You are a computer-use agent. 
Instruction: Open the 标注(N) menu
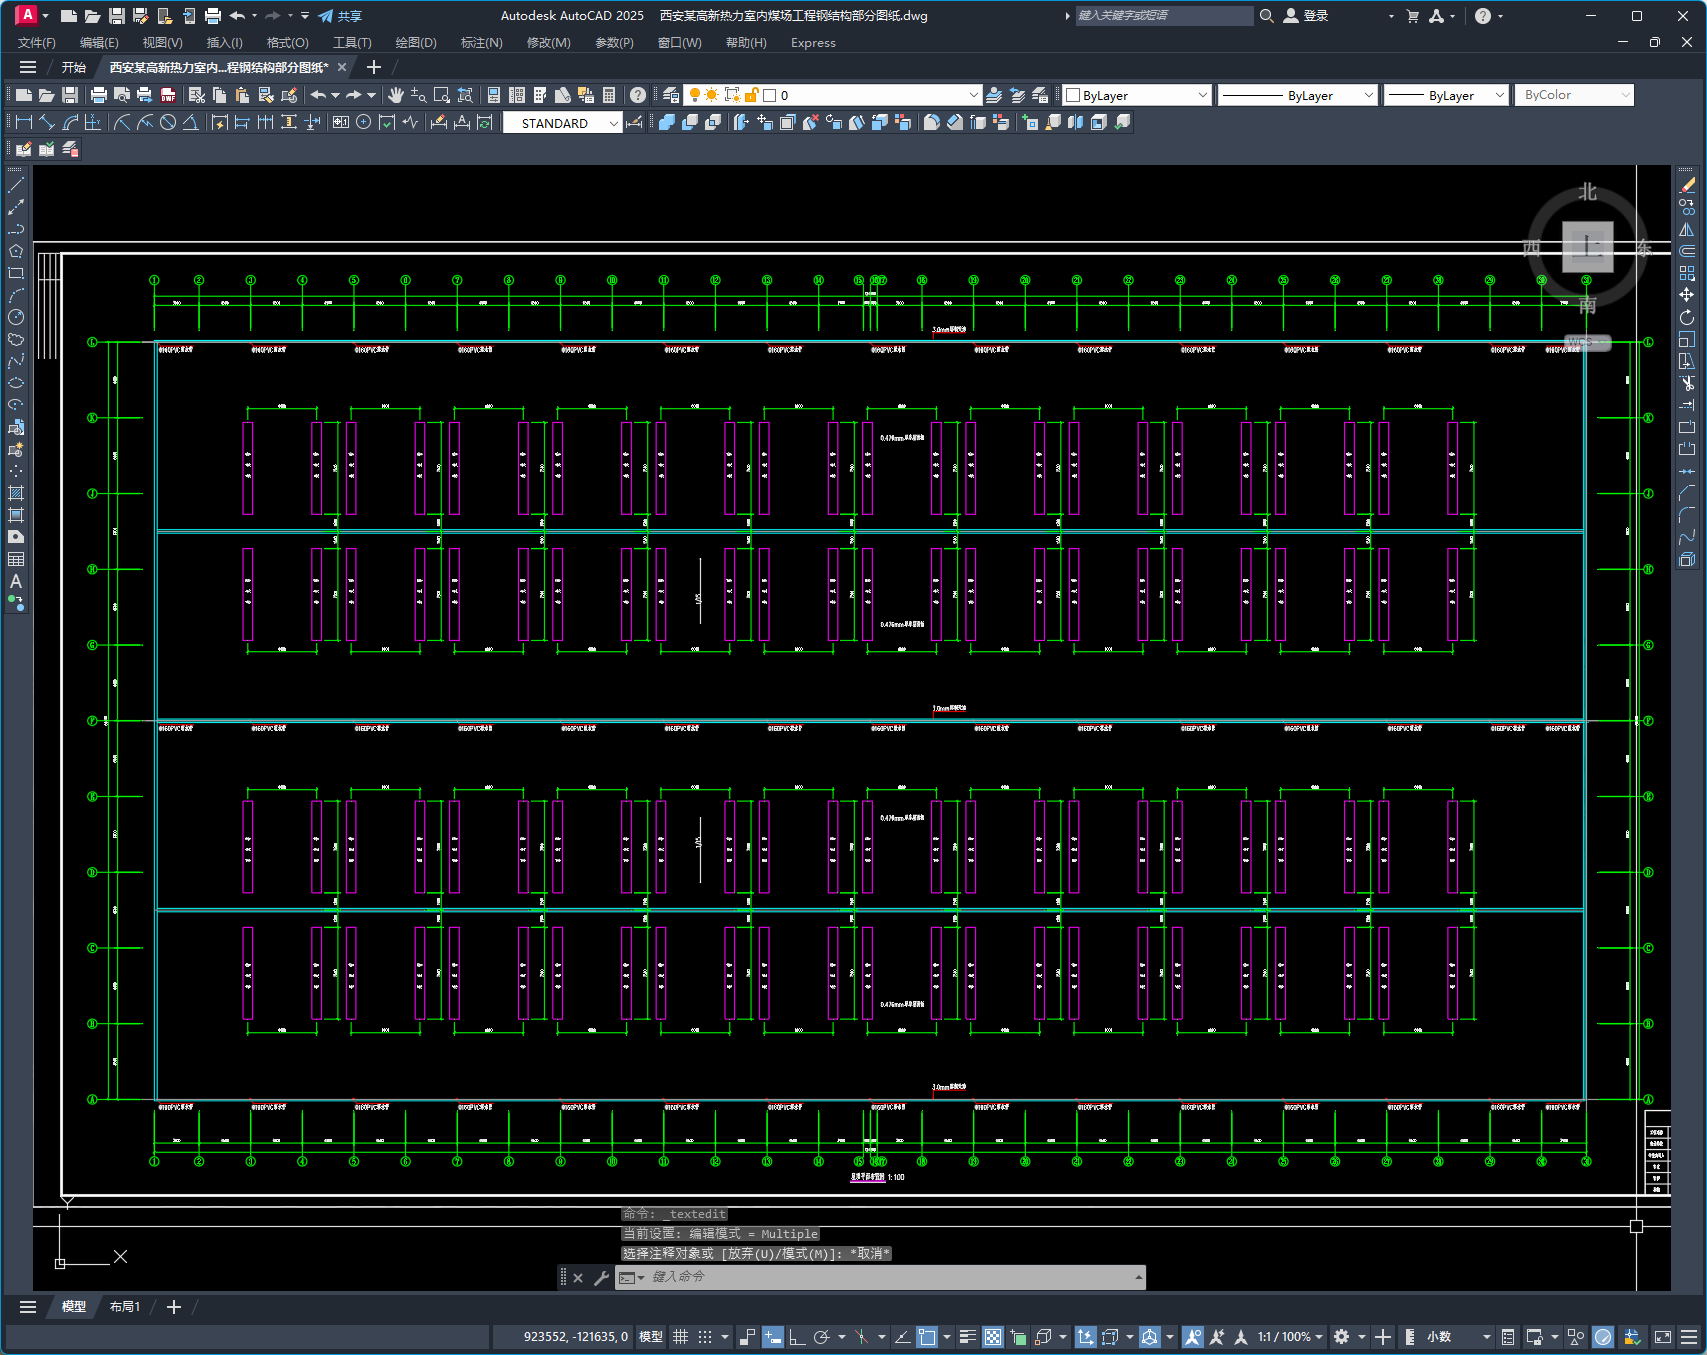point(481,43)
